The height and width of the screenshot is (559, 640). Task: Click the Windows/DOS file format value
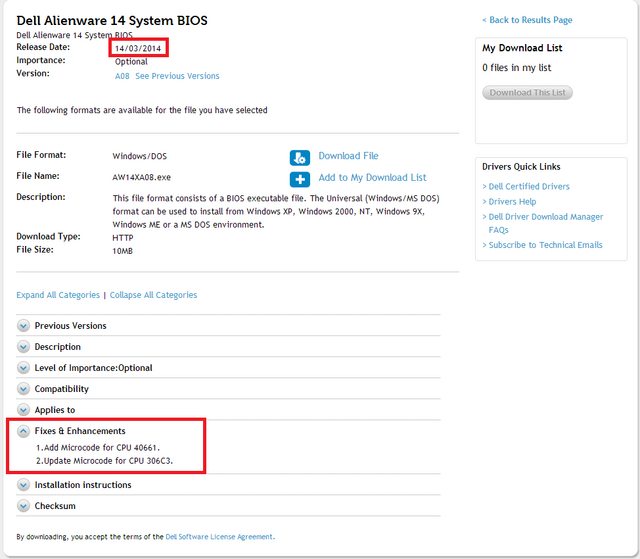pyautogui.click(x=140, y=156)
